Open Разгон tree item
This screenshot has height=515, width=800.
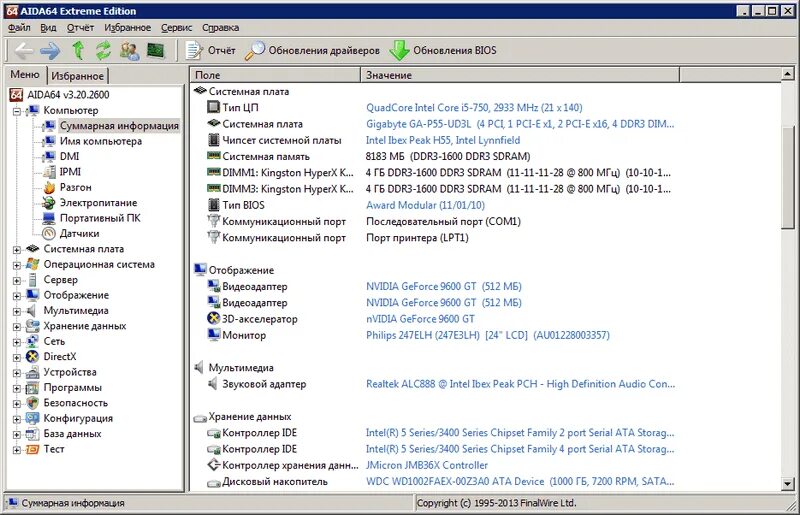click(75, 187)
